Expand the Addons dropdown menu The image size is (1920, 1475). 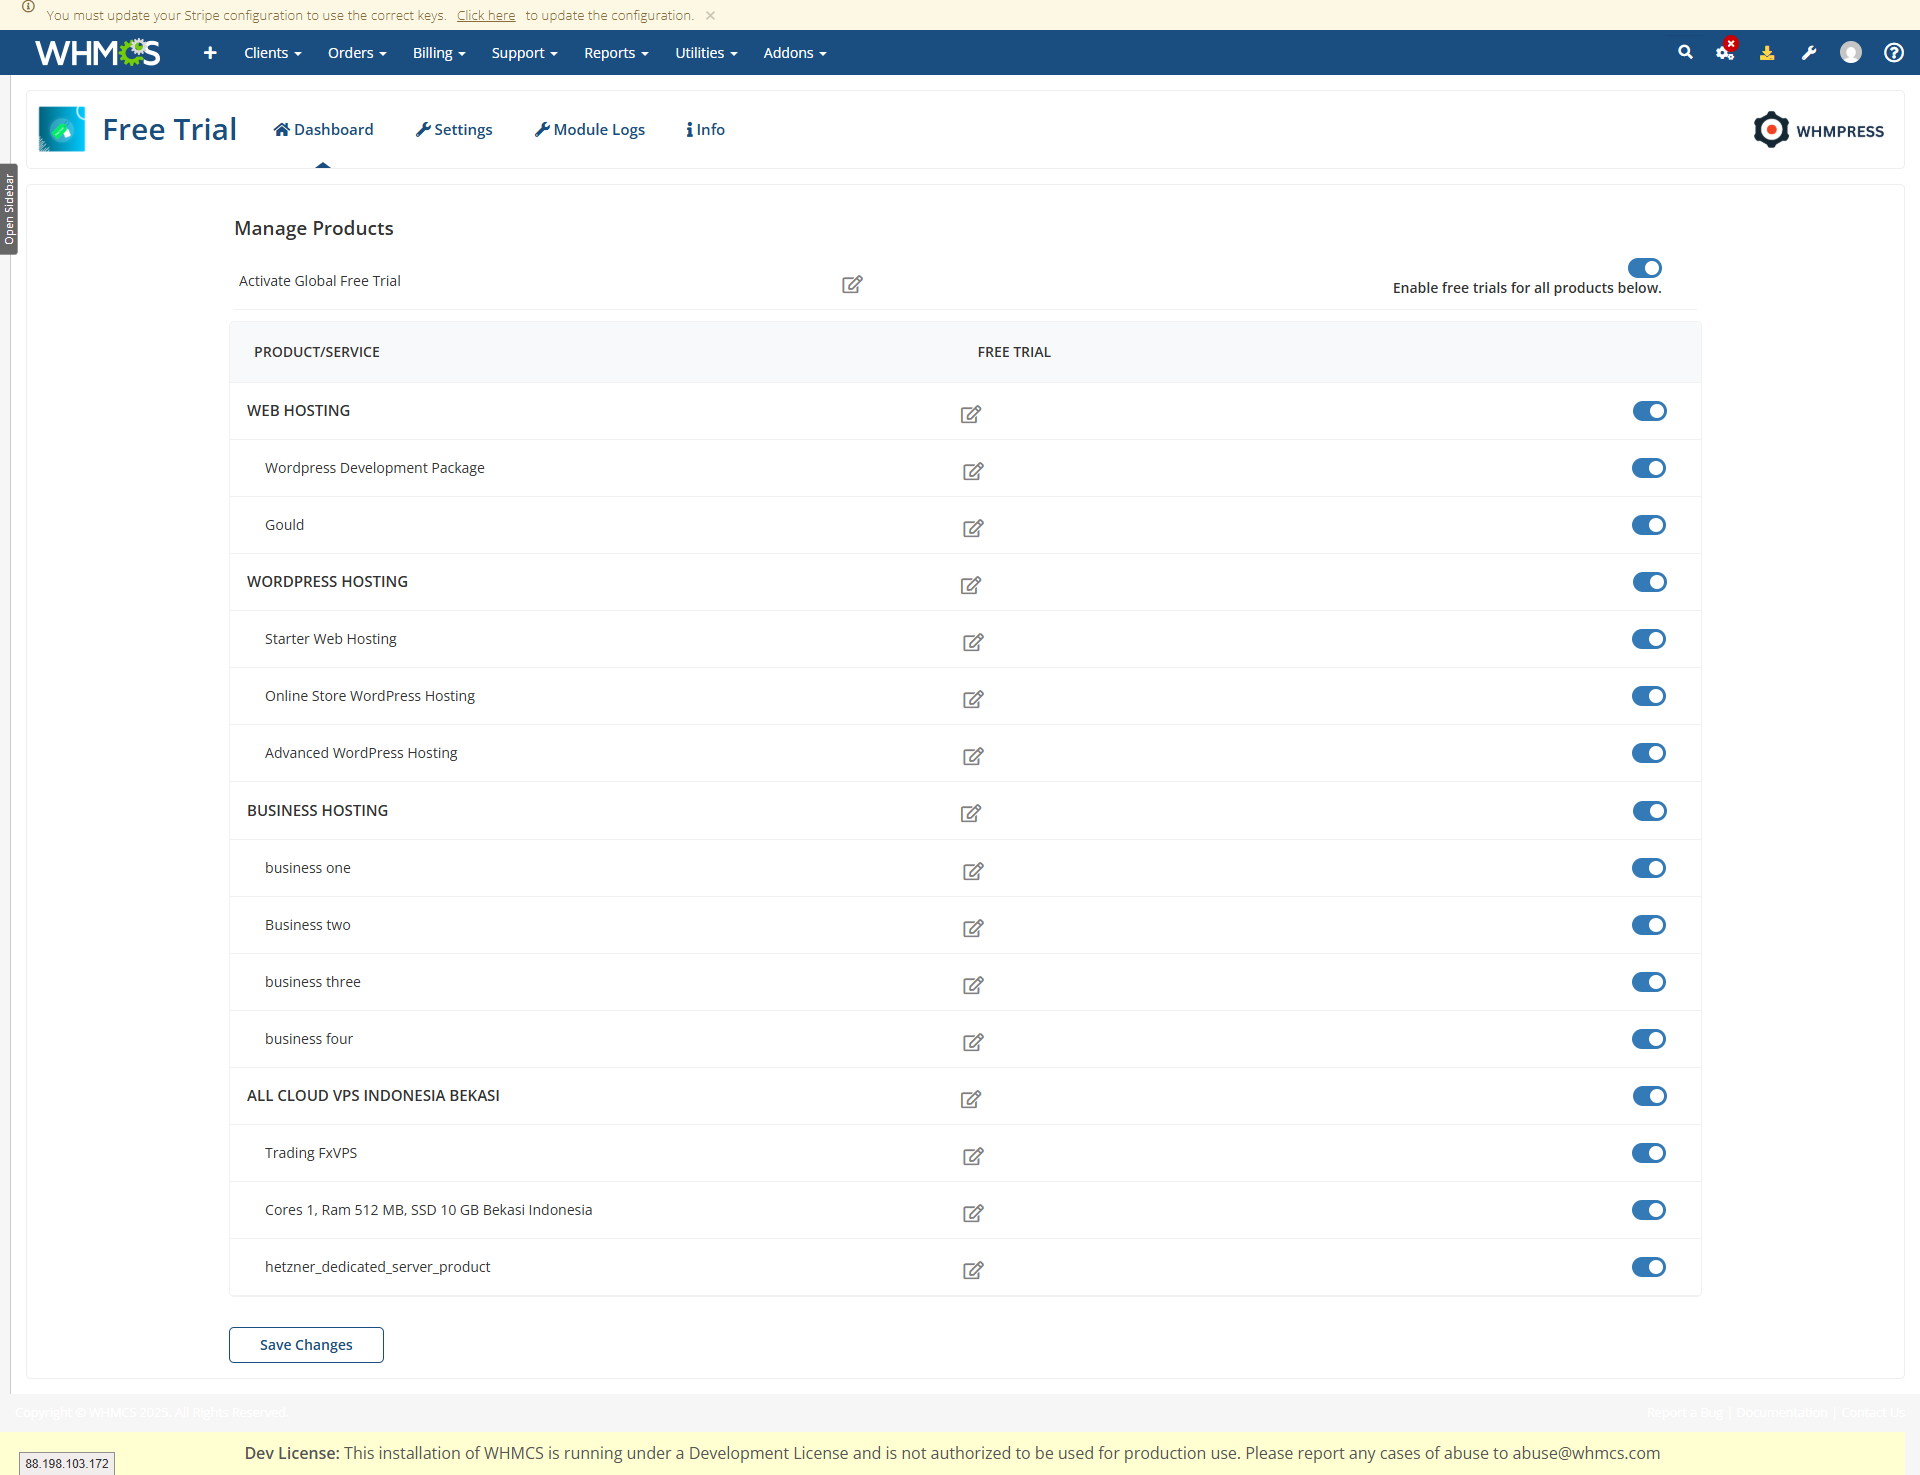[794, 53]
